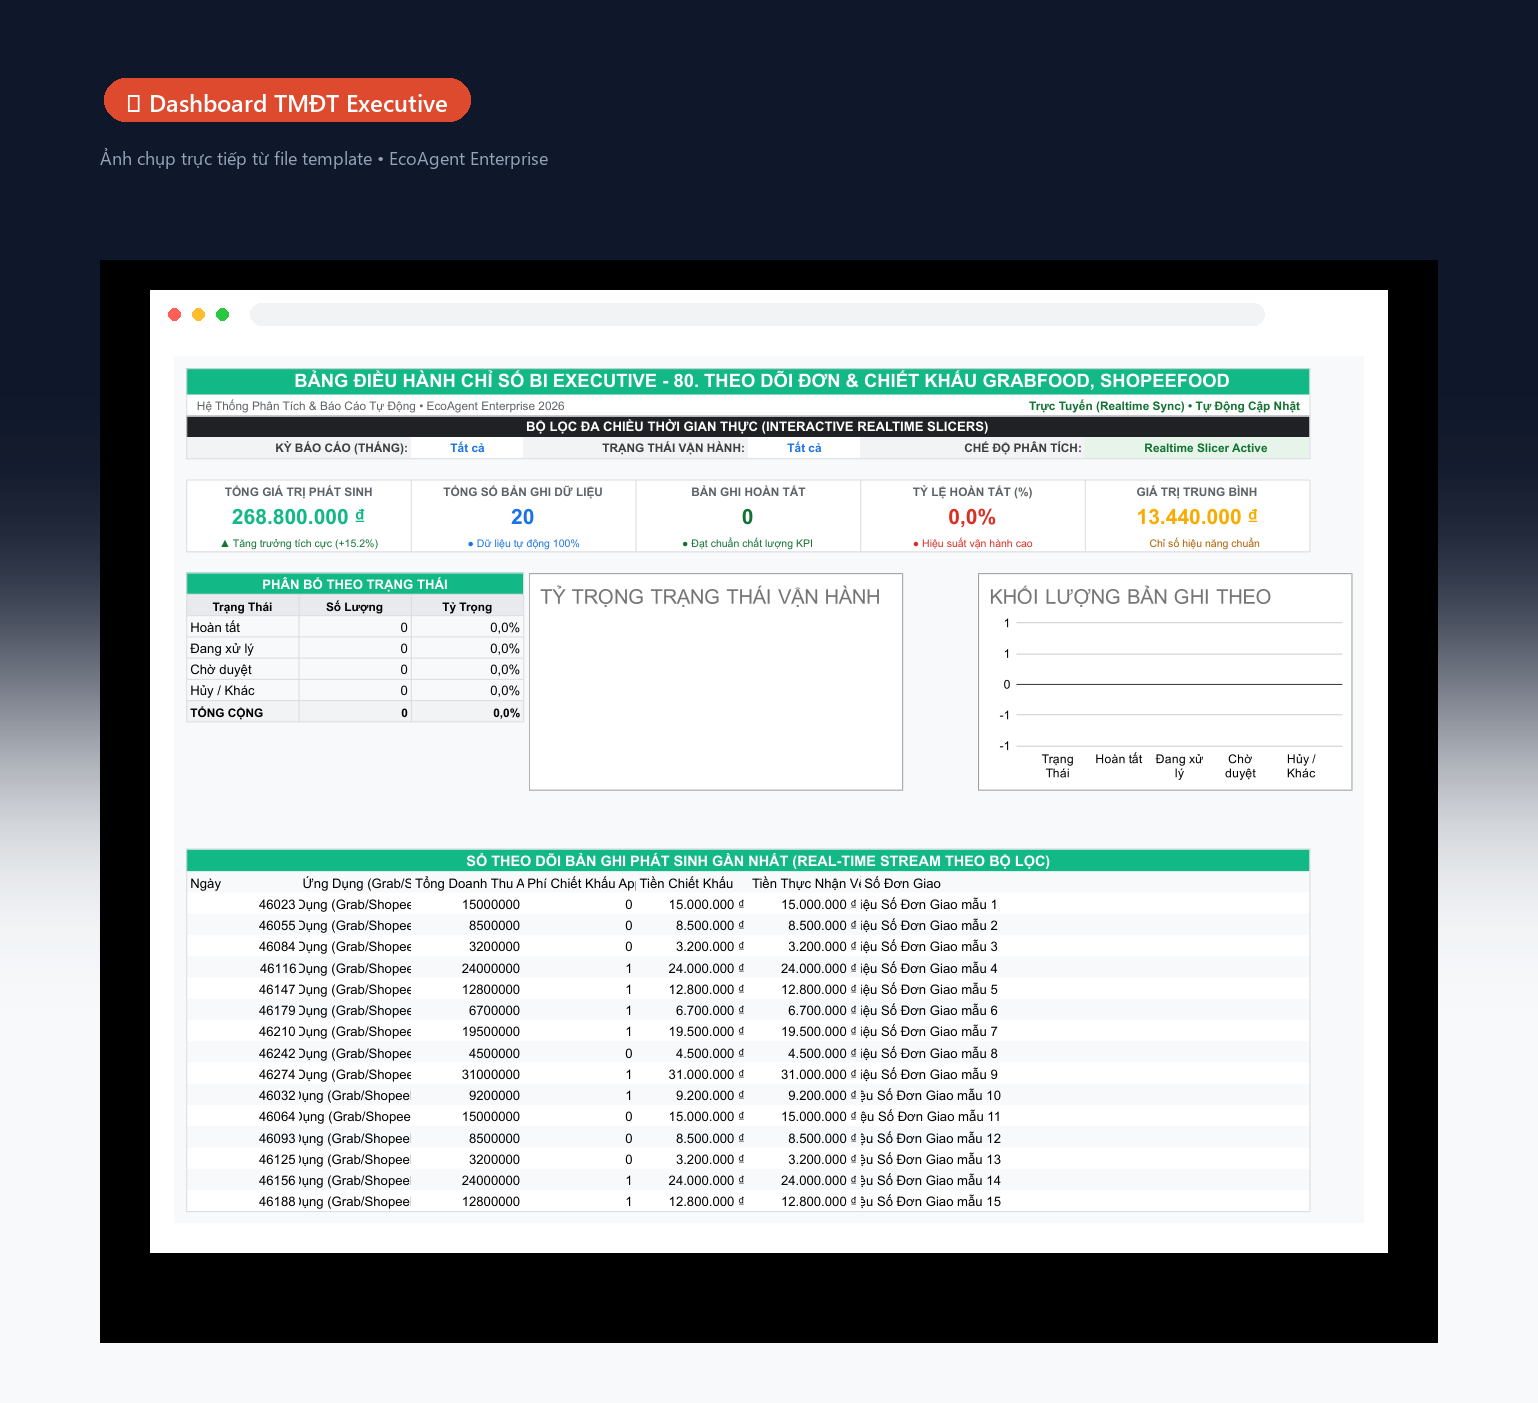Click the Chỉ số hiệu năng chuẩn note
Image resolution: width=1538 pixels, height=1403 pixels.
tap(1204, 544)
